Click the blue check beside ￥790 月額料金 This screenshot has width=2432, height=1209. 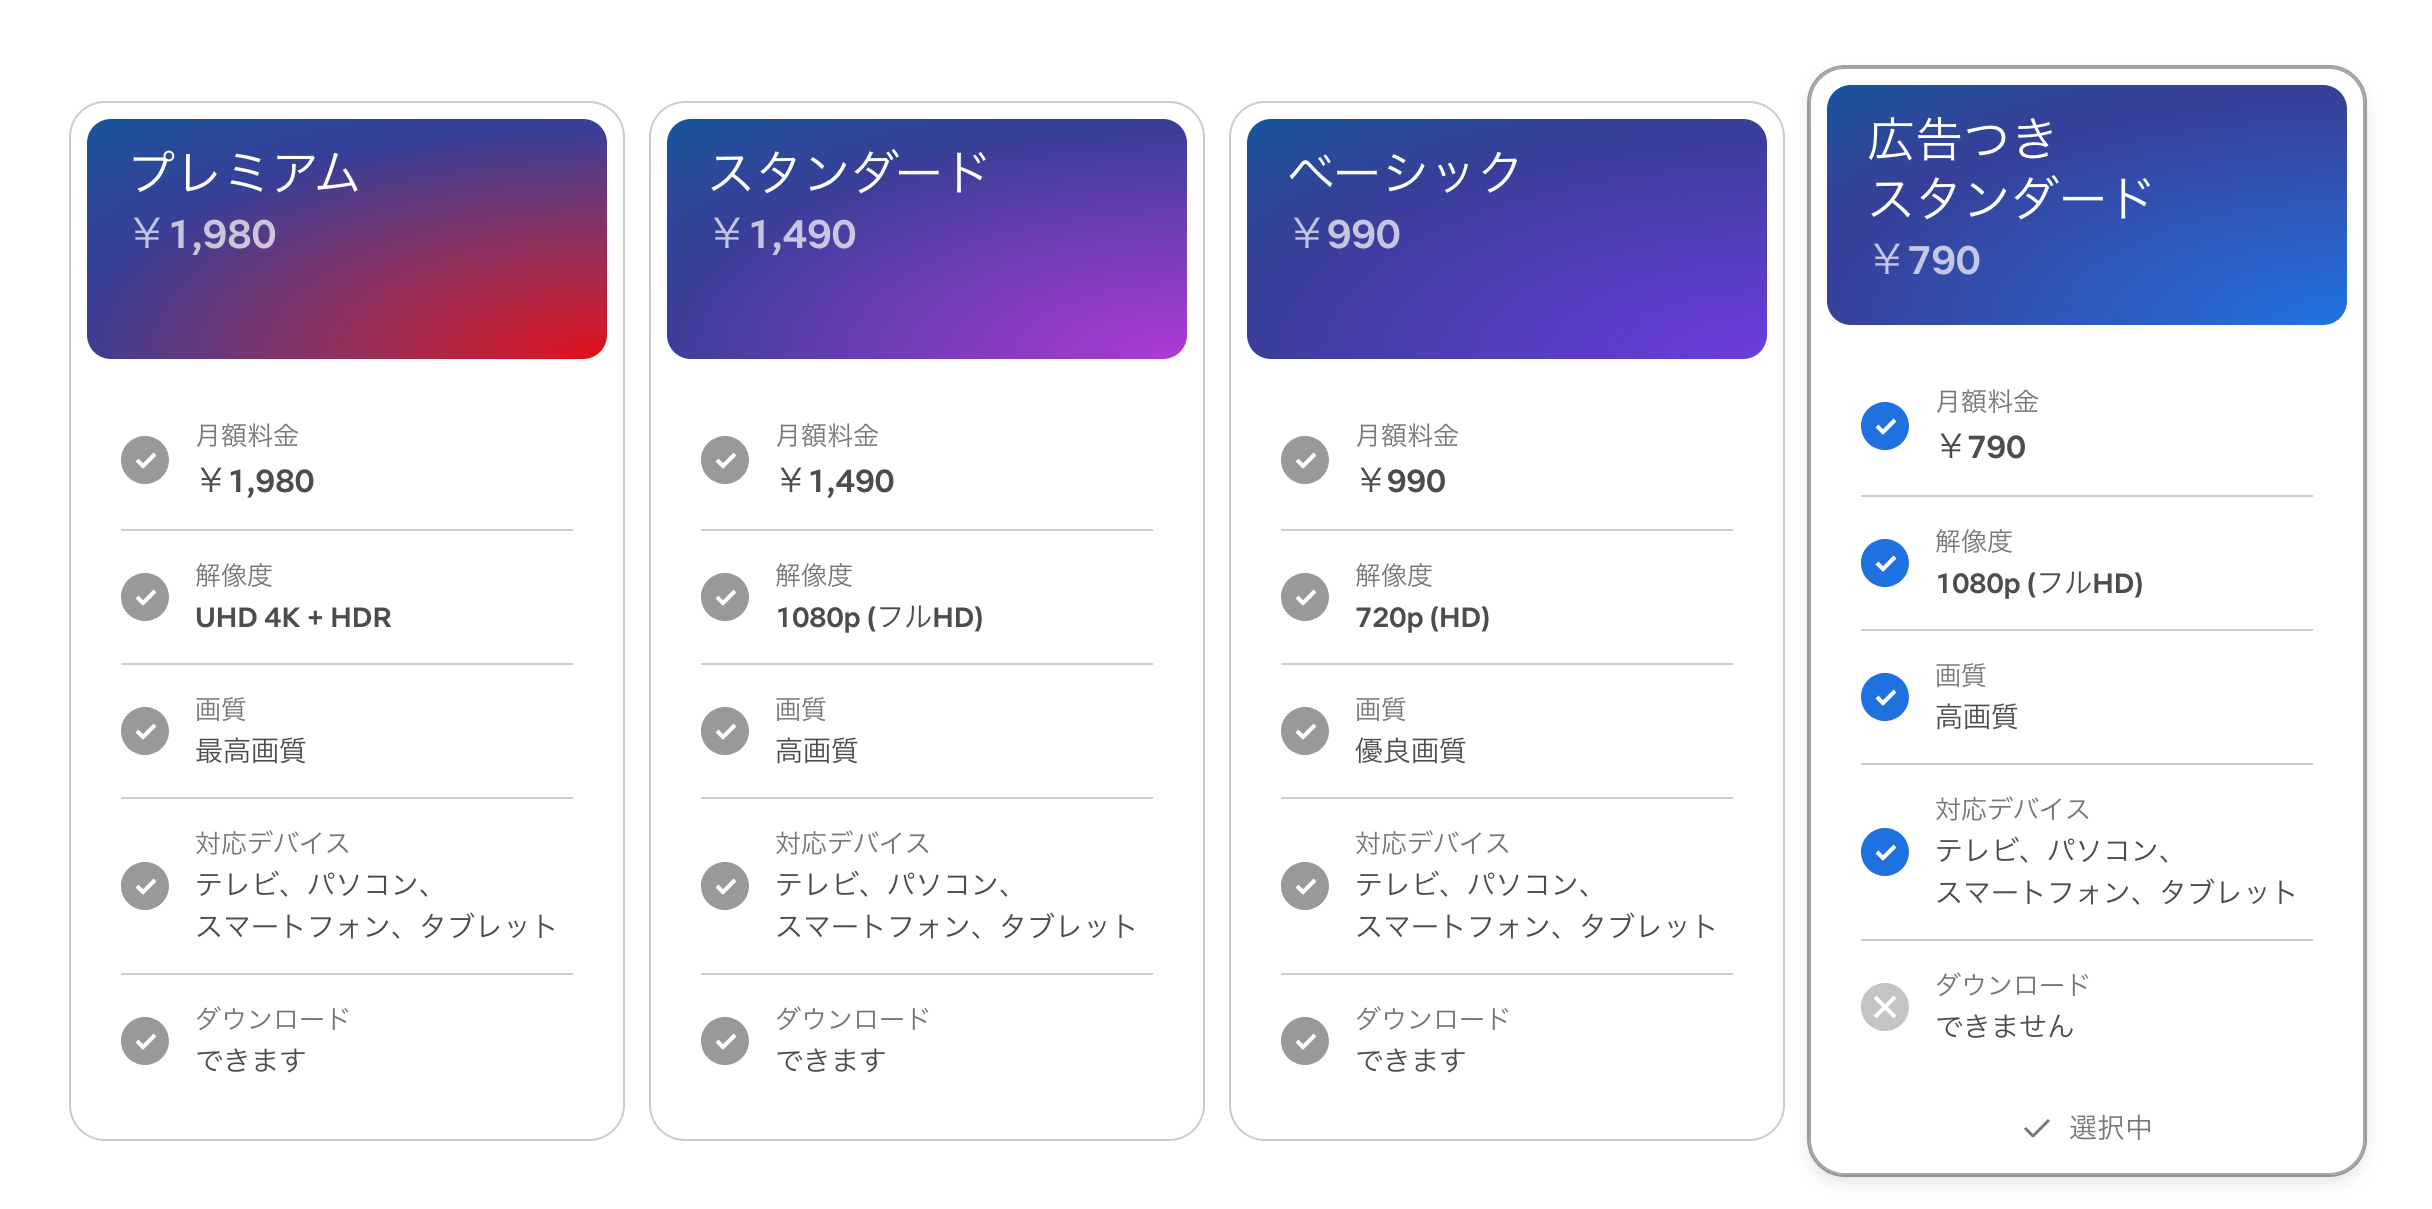coord(1885,426)
